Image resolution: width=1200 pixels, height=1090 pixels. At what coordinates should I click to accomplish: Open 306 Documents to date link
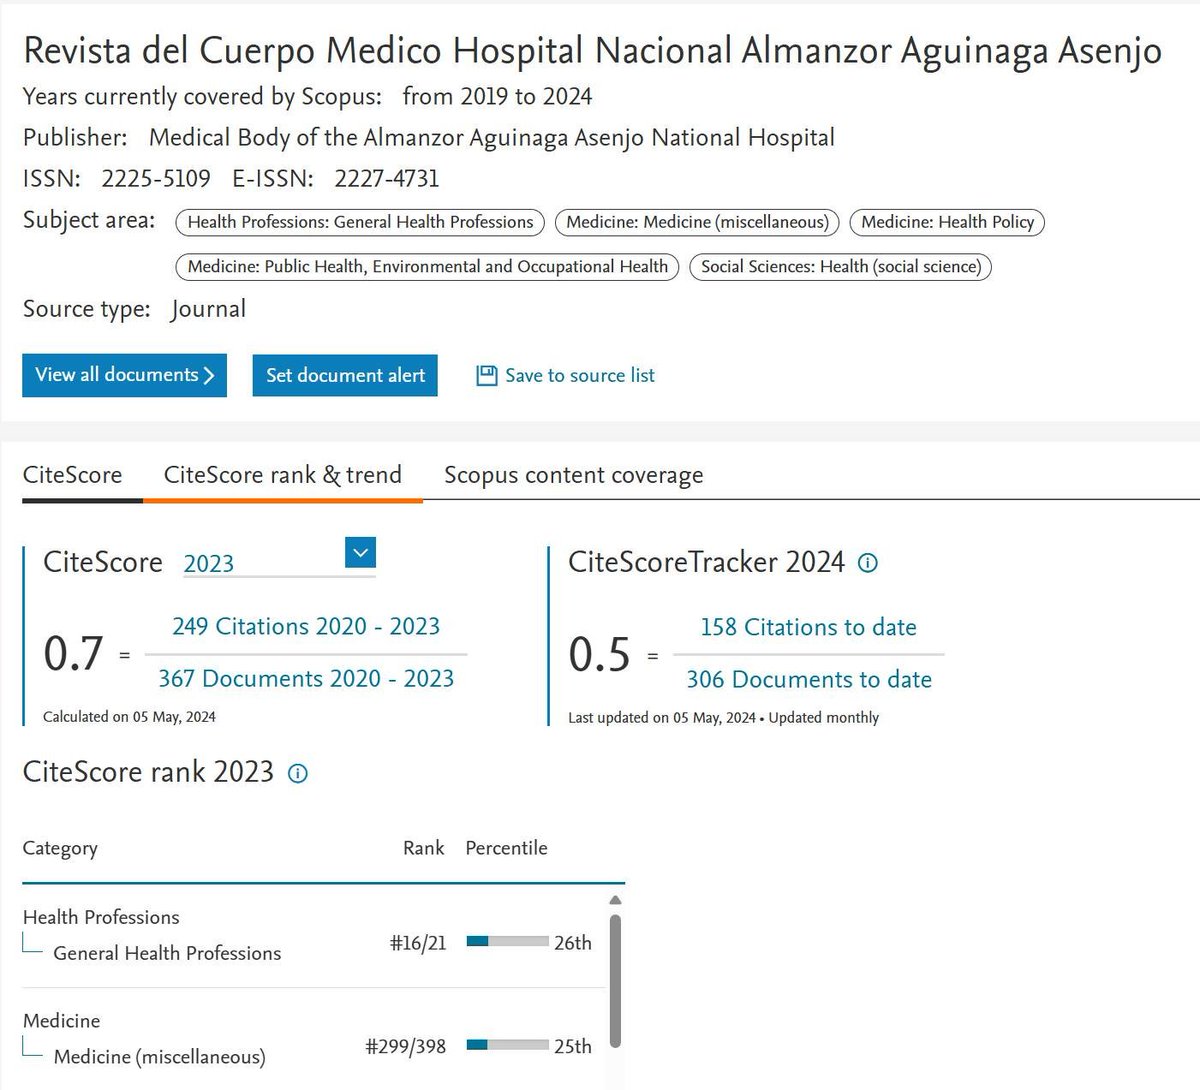(808, 680)
